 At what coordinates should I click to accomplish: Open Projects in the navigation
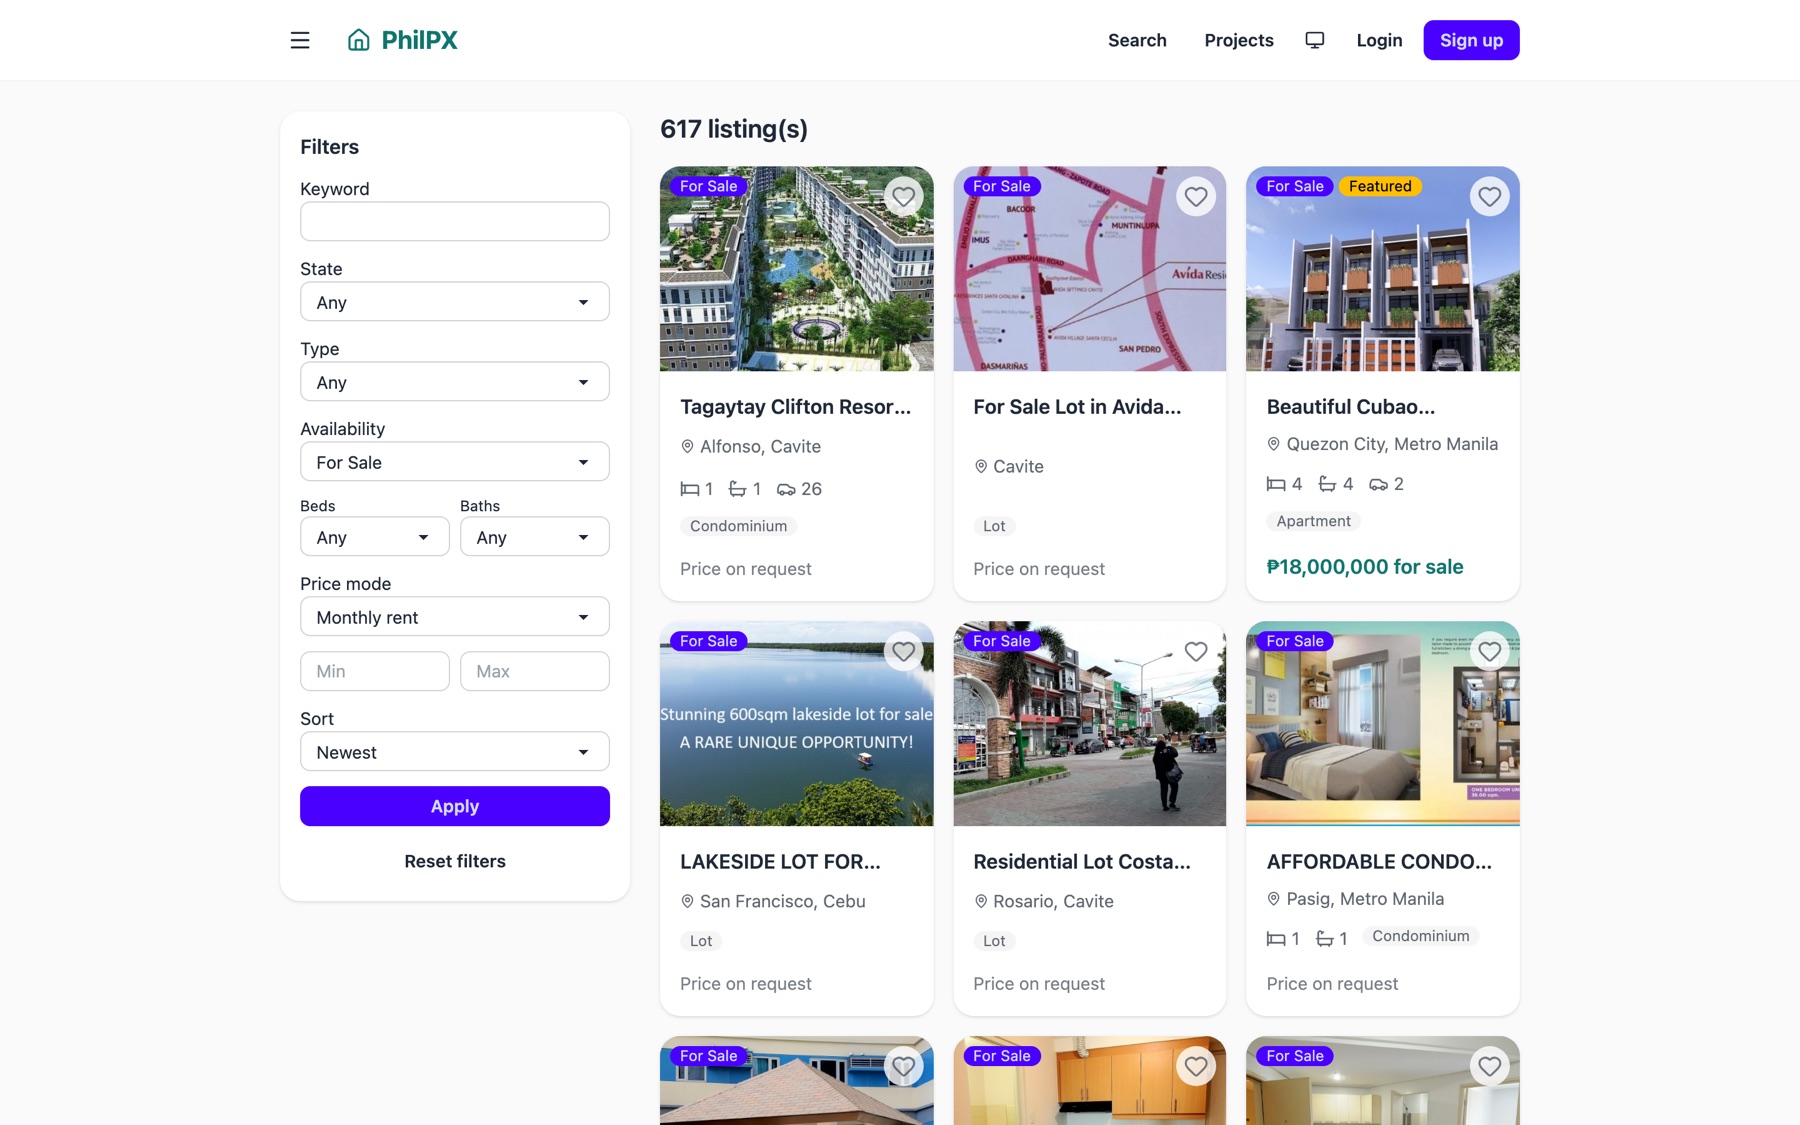1239,40
